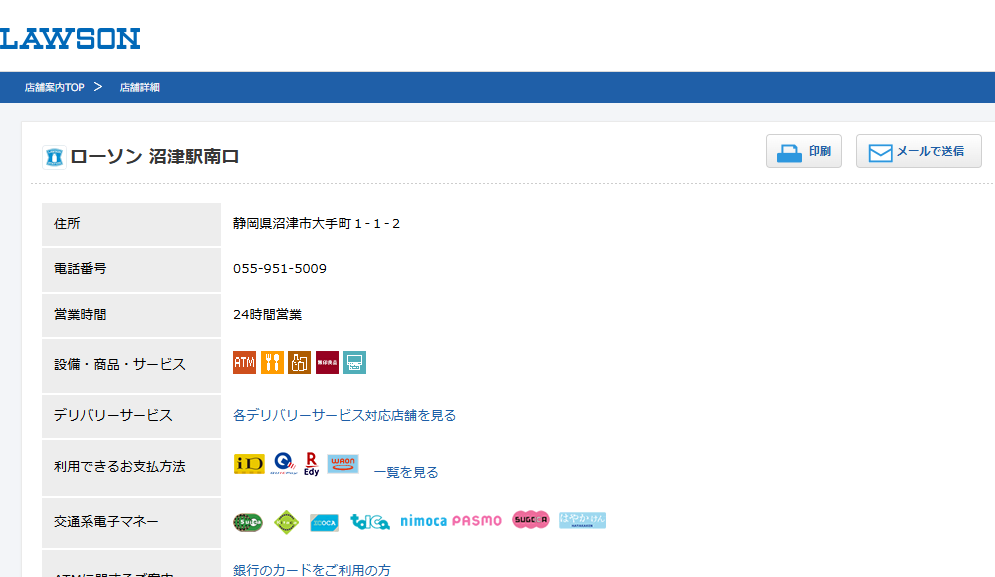This screenshot has height=577, width=995.
Task: Click the ATM service icon
Action: click(x=244, y=362)
